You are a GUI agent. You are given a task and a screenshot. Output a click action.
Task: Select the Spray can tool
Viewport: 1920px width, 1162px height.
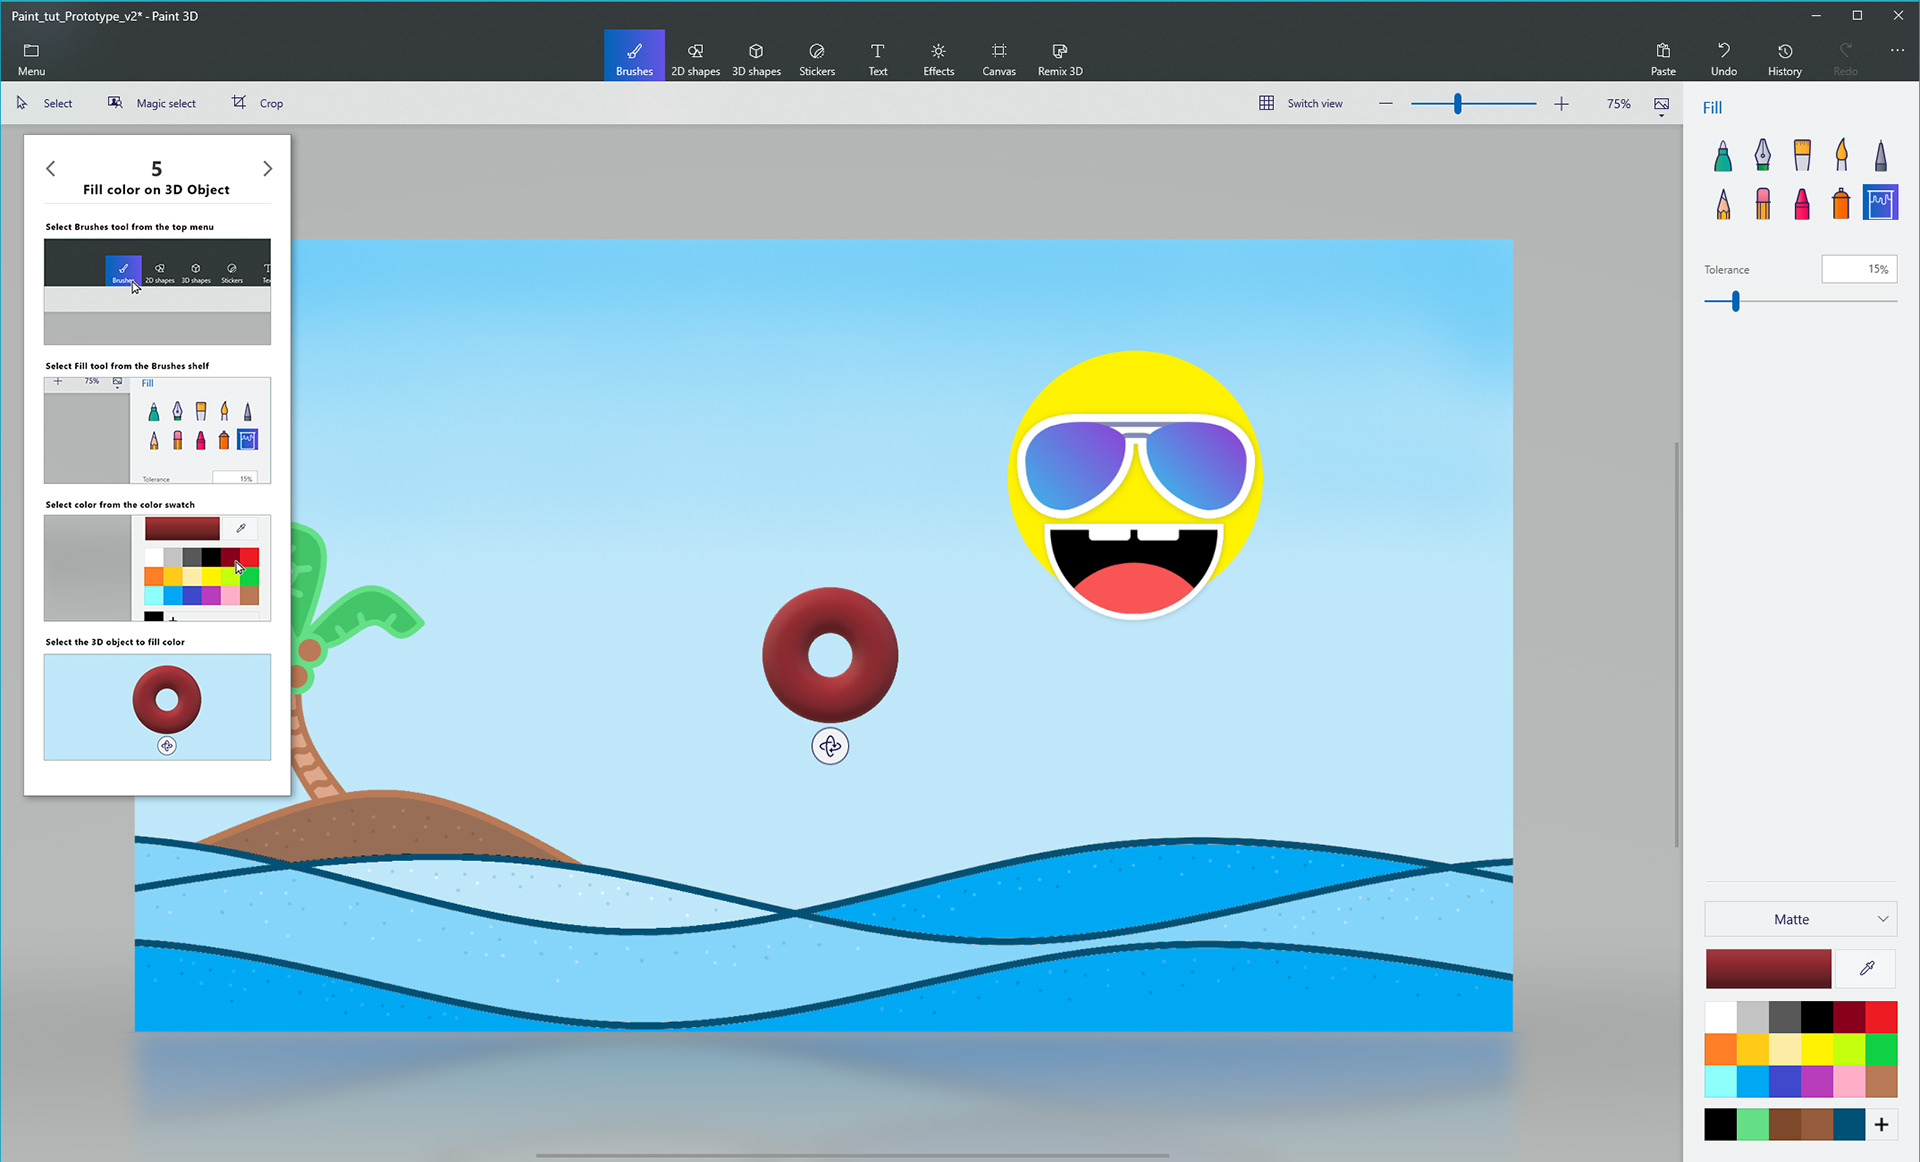click(x=1841, y=204)
